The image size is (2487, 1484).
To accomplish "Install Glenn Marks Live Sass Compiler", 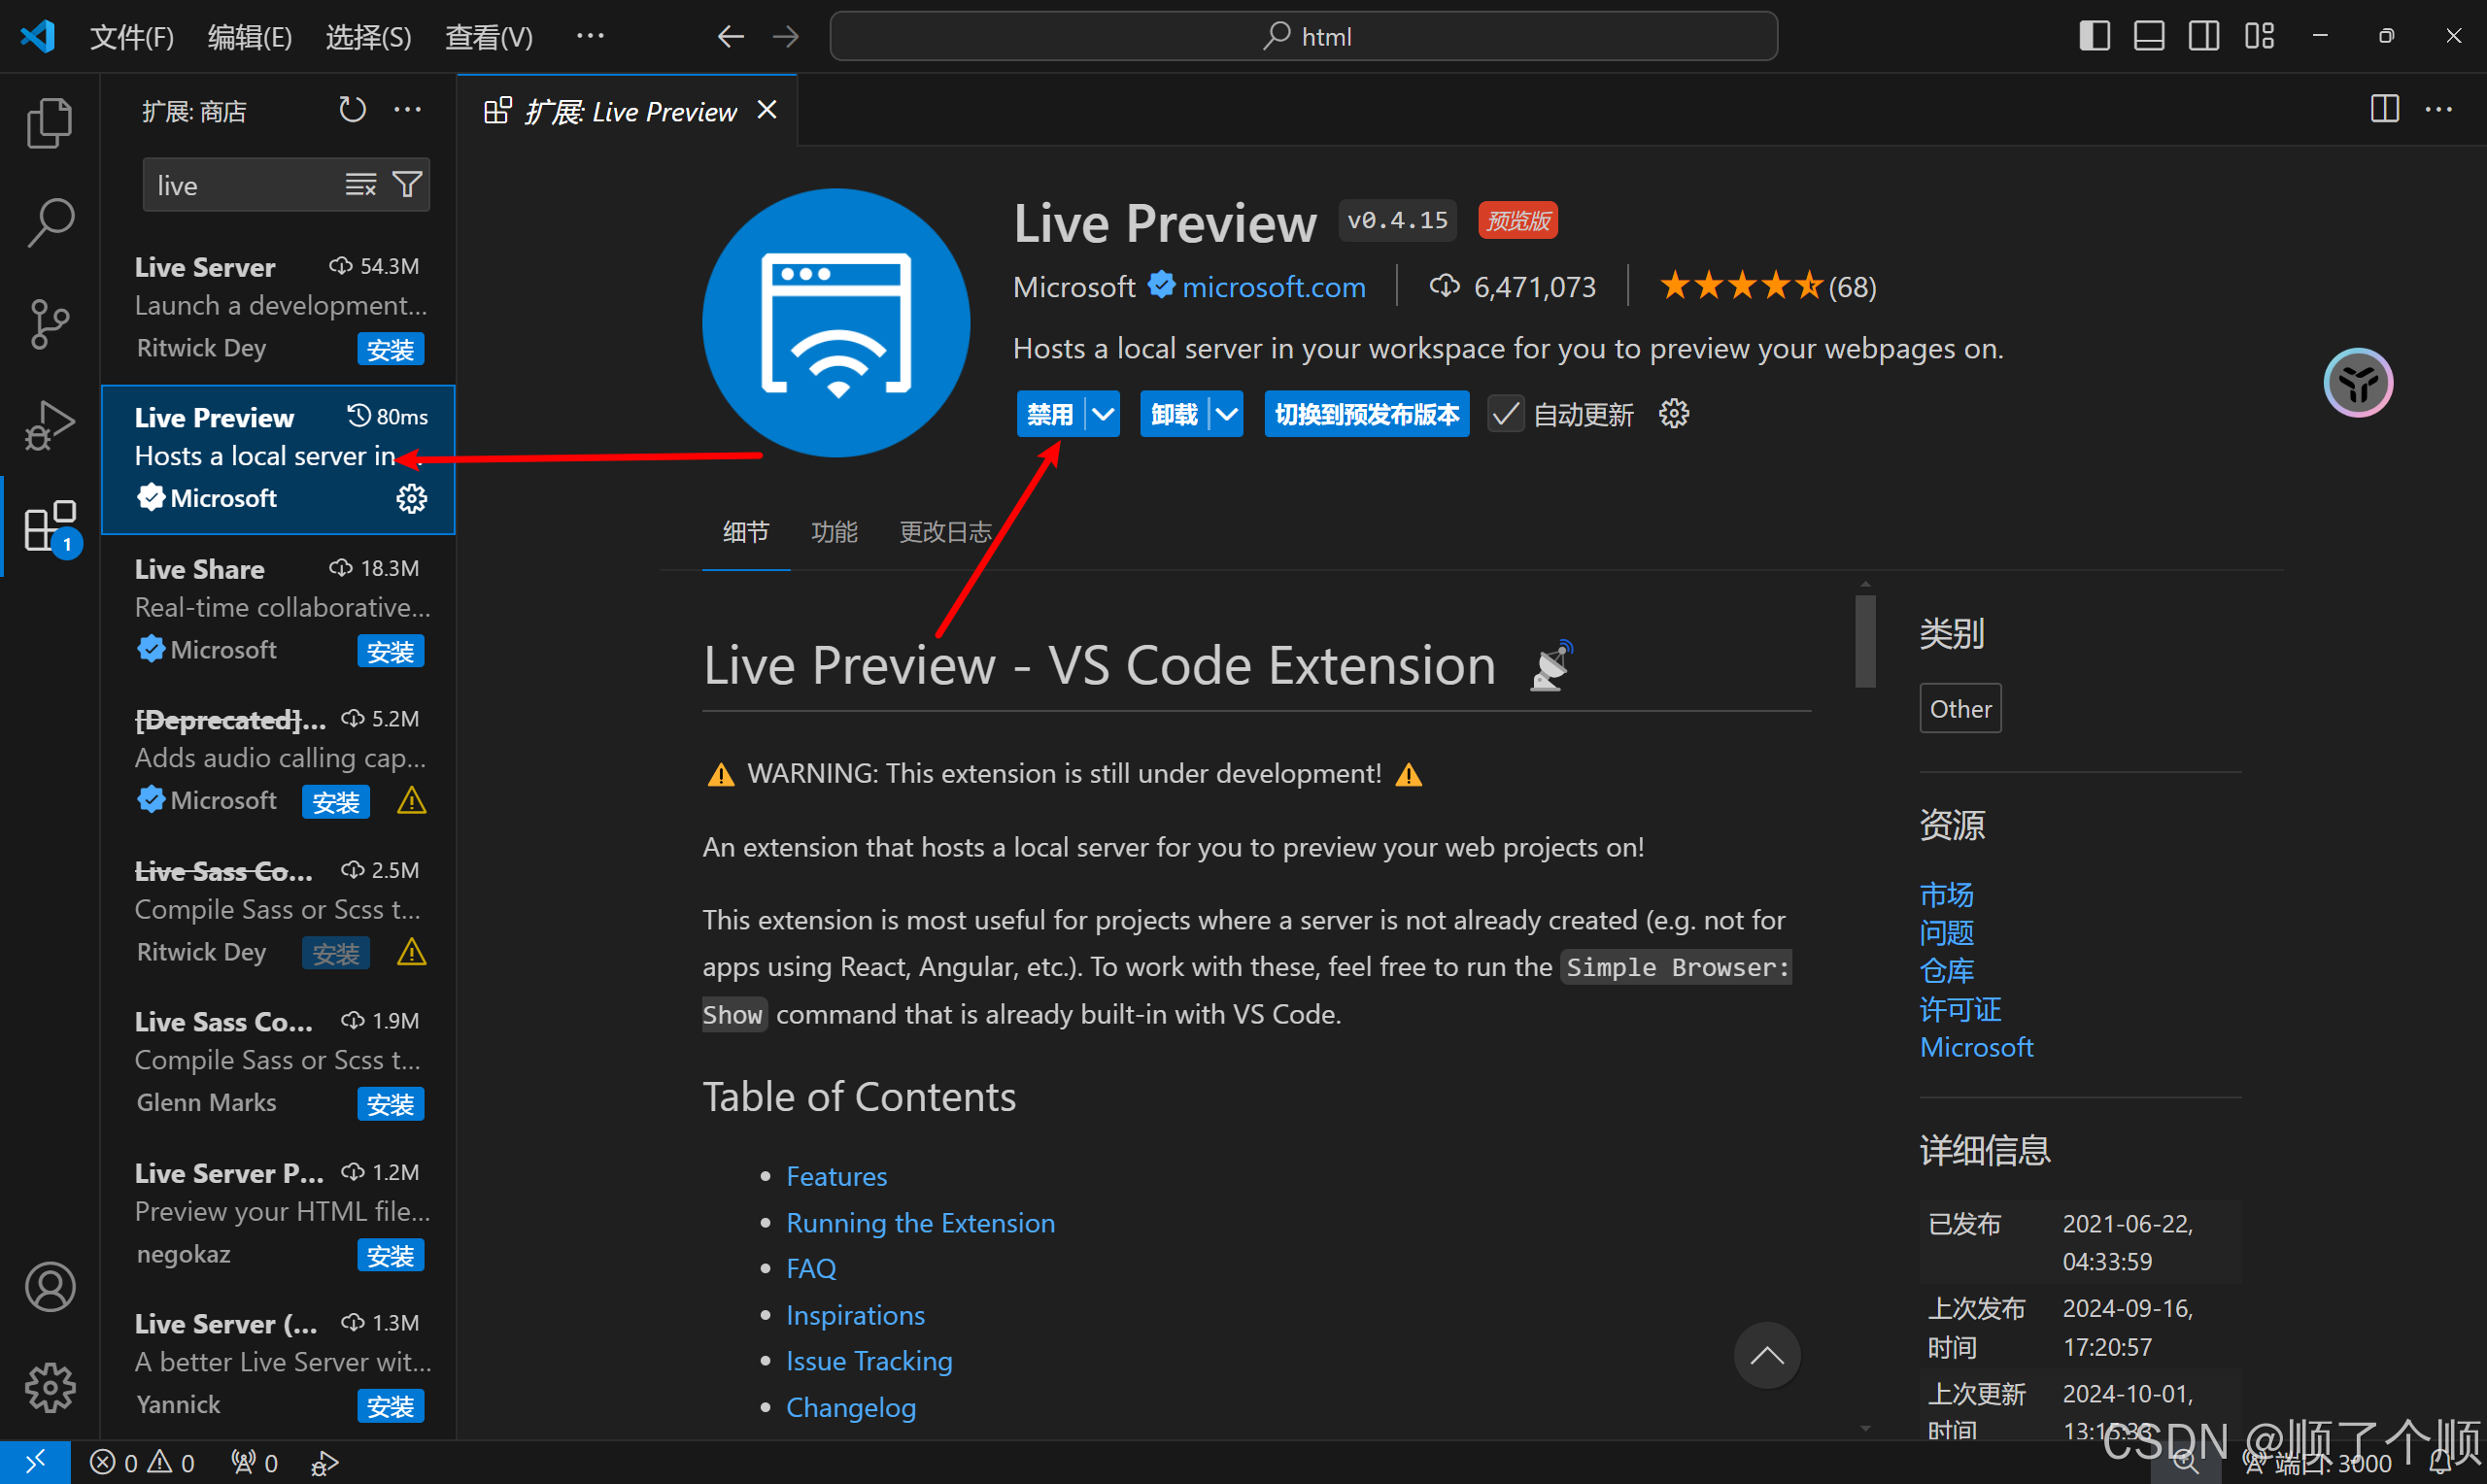I will click(390, 1104).
